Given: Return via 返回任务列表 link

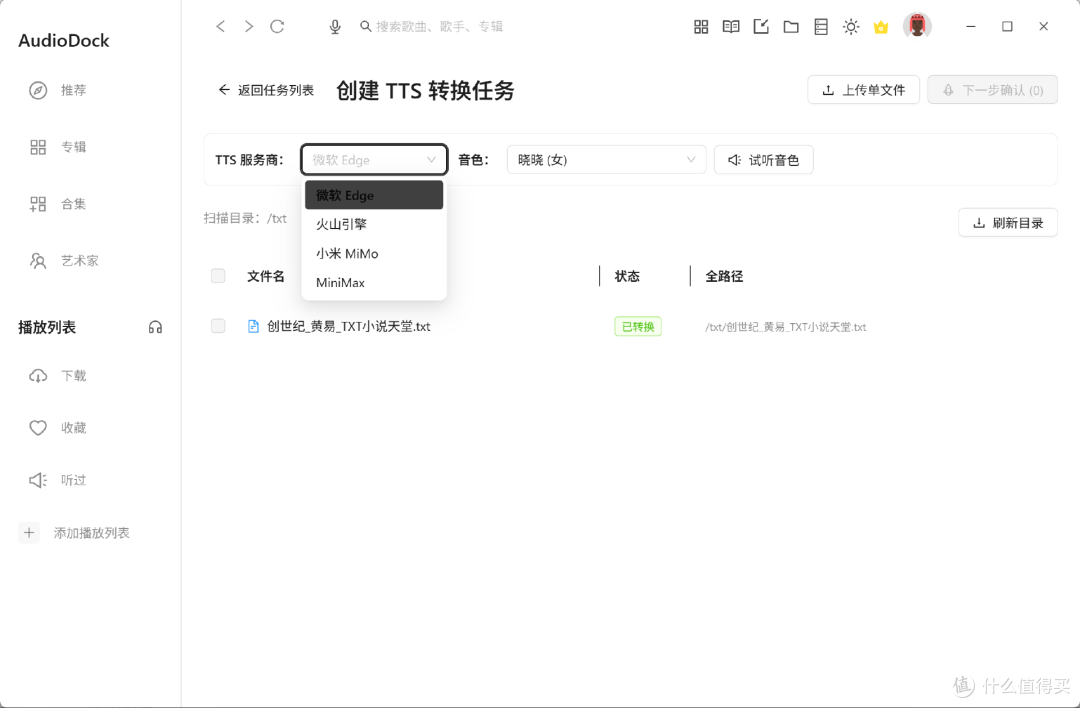Looking at the screenshot, I should point(266,90).
